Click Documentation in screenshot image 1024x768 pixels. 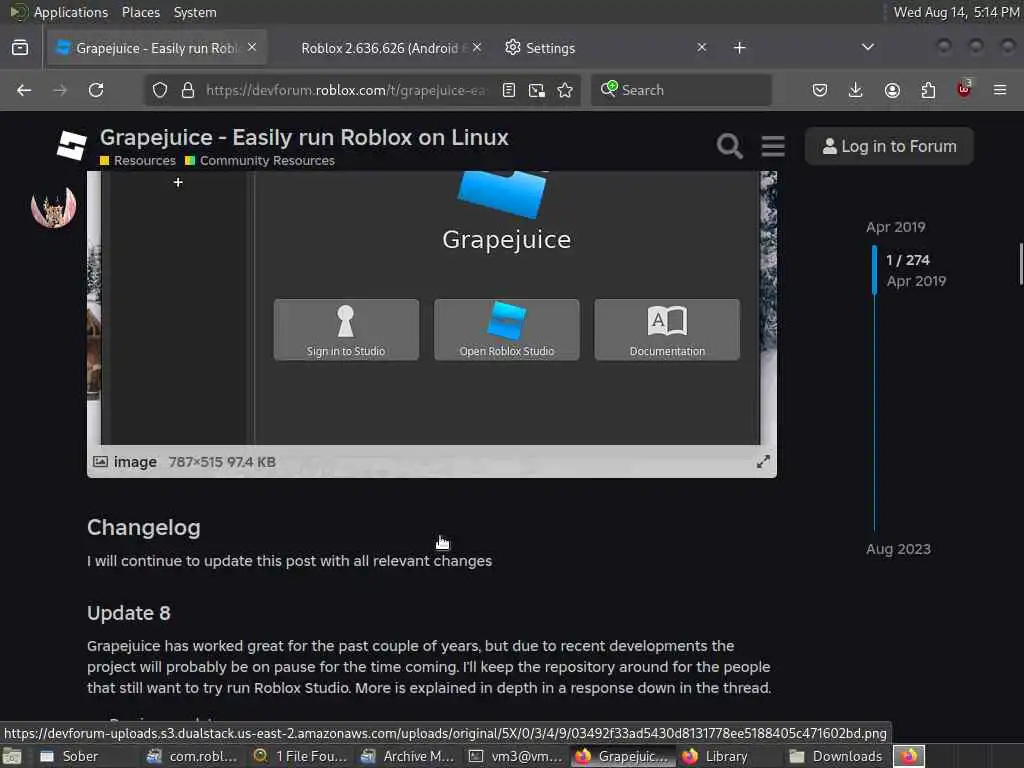coord(667,330)
